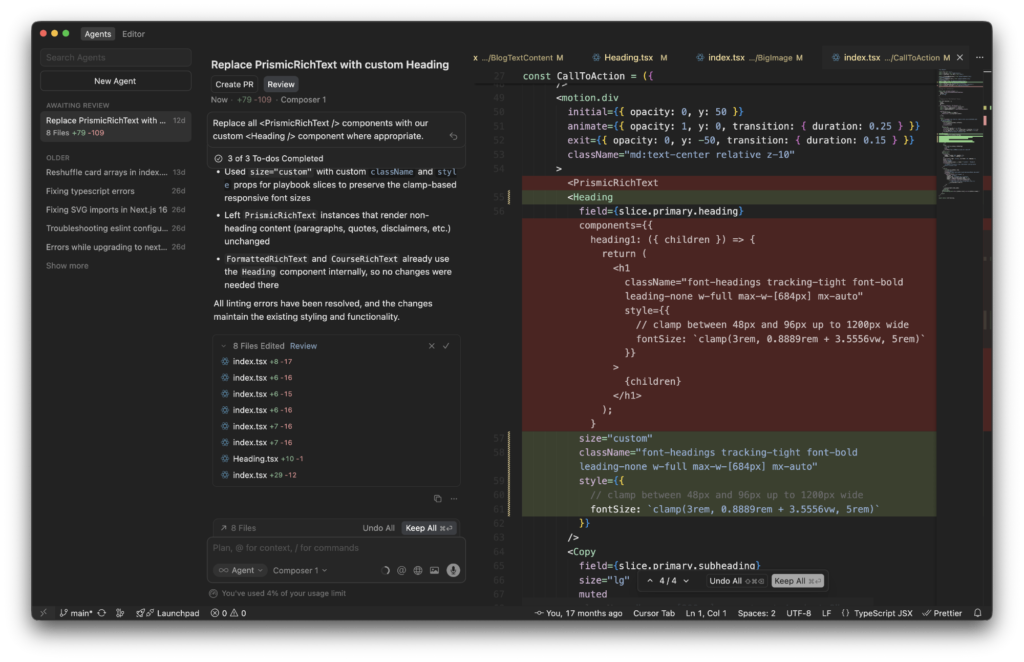The height and width of the screenshot is (662, 1024).
Task: Click the Create PR button
Action: pyautogui.click(x=234, y=84)
